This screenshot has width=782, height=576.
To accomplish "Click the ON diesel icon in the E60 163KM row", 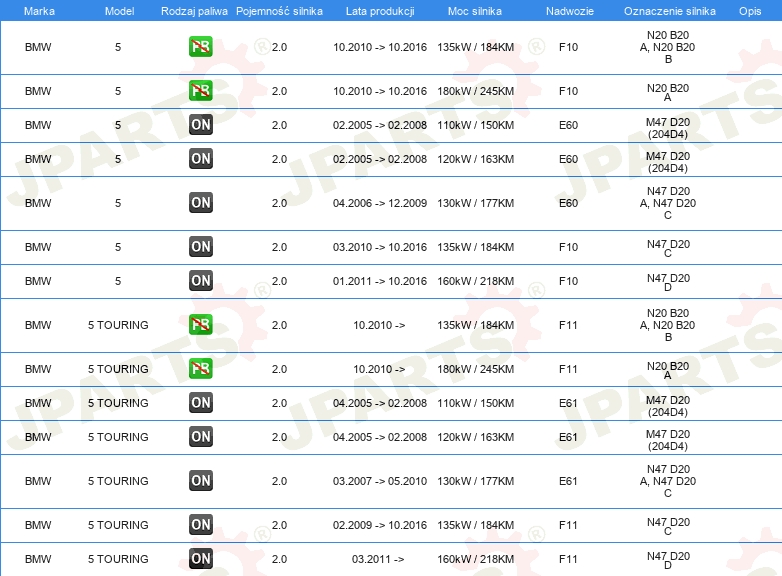I will point(200,159).
